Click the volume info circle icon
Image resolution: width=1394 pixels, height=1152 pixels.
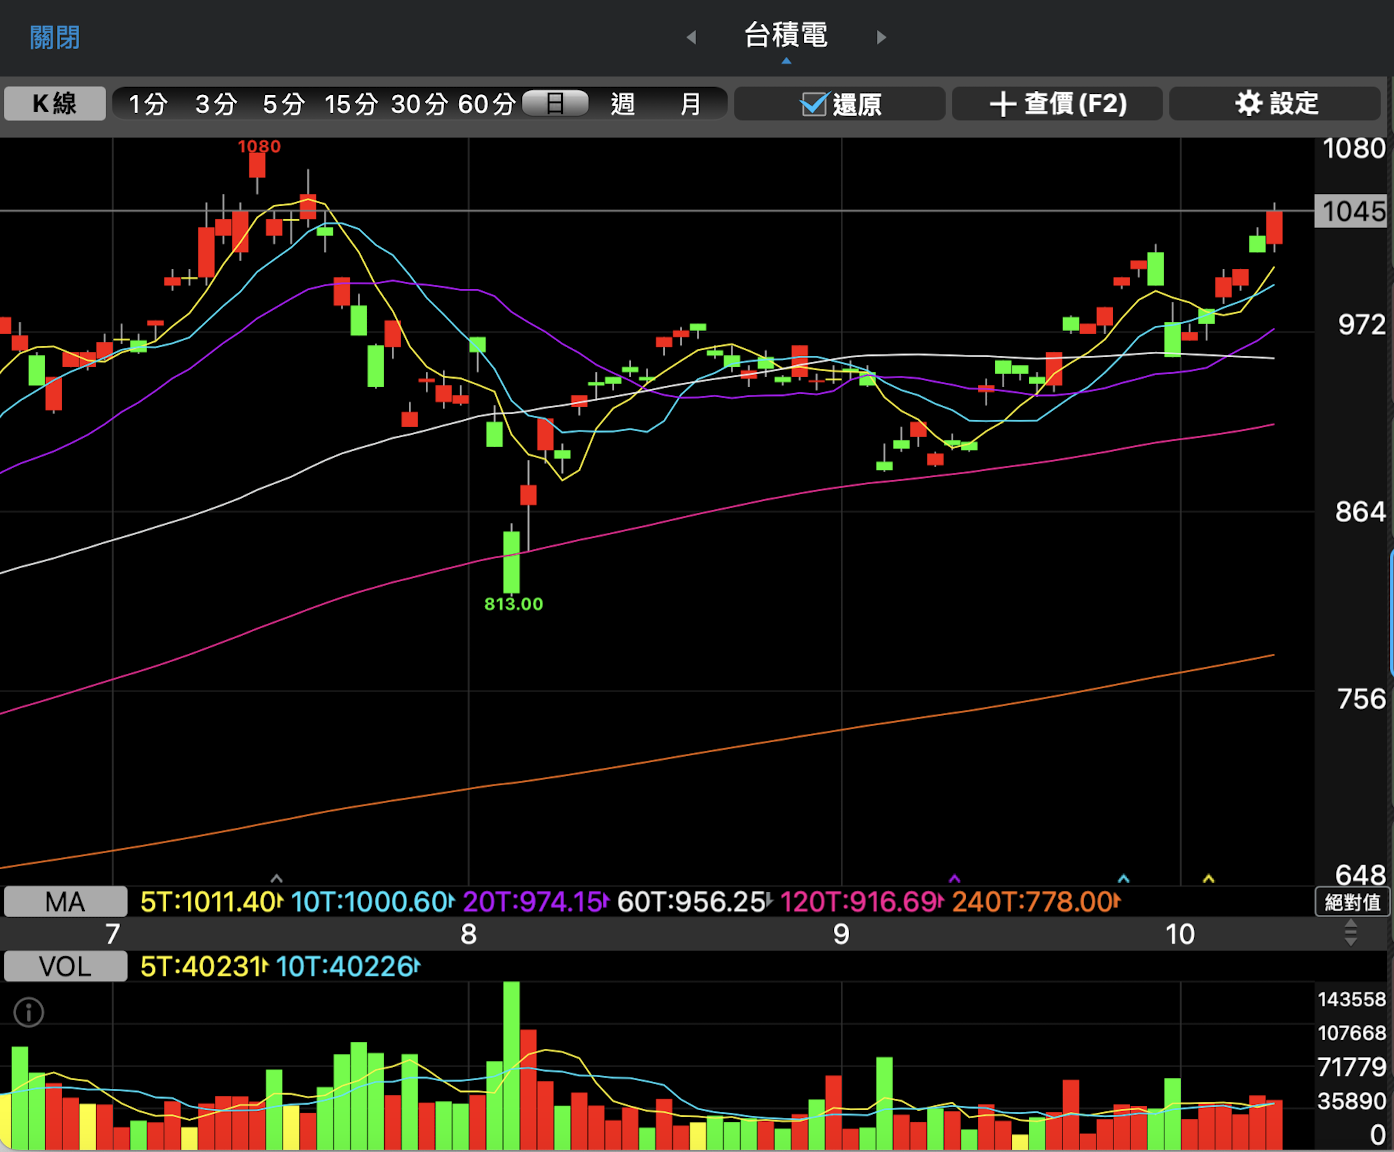tap(29, 1012)
